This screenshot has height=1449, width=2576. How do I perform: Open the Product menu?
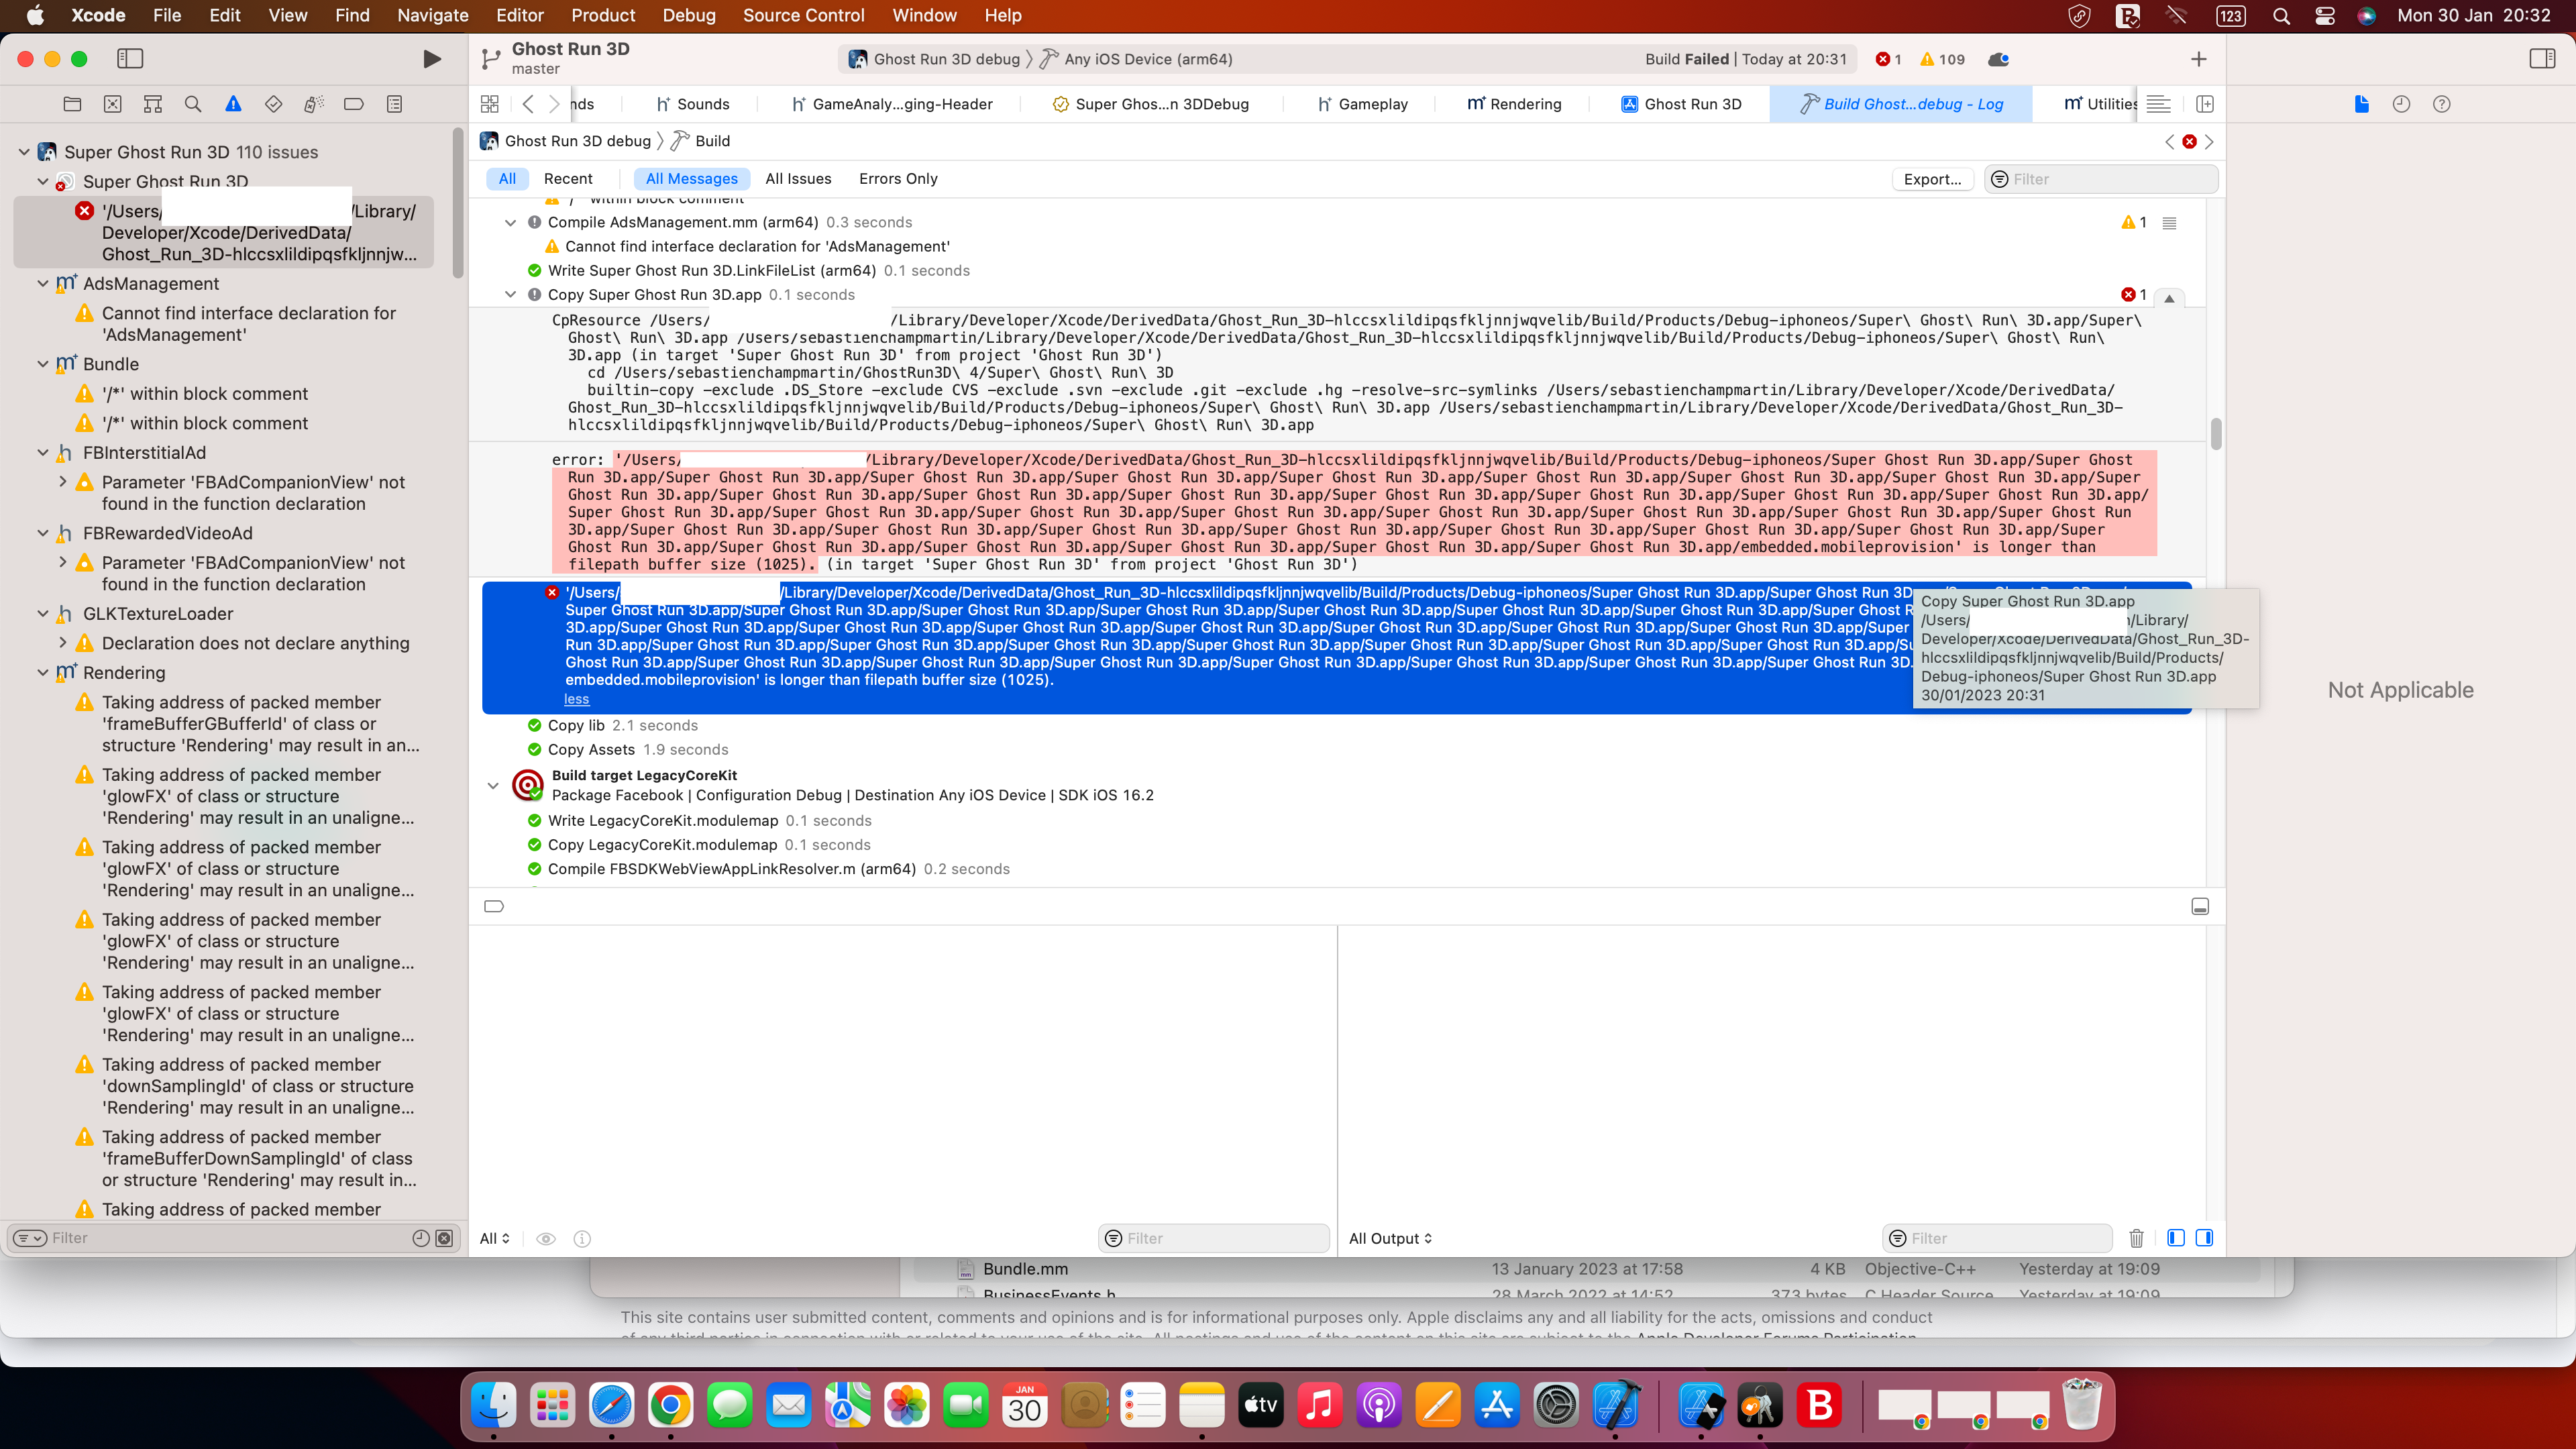[602, 15]
